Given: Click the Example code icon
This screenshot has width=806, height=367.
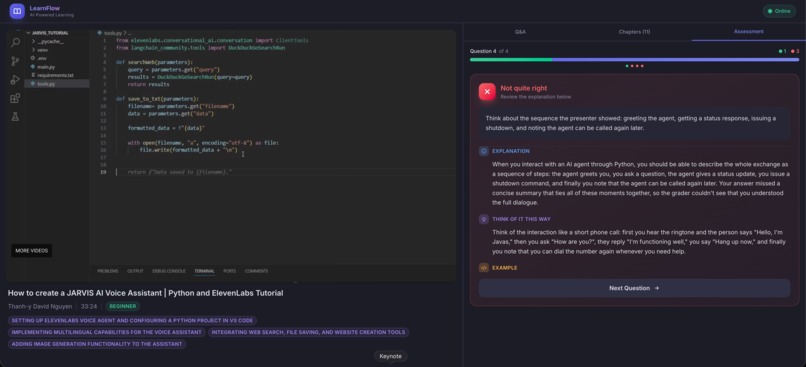Looking at the screenshot, I should [x=483, y=268].
